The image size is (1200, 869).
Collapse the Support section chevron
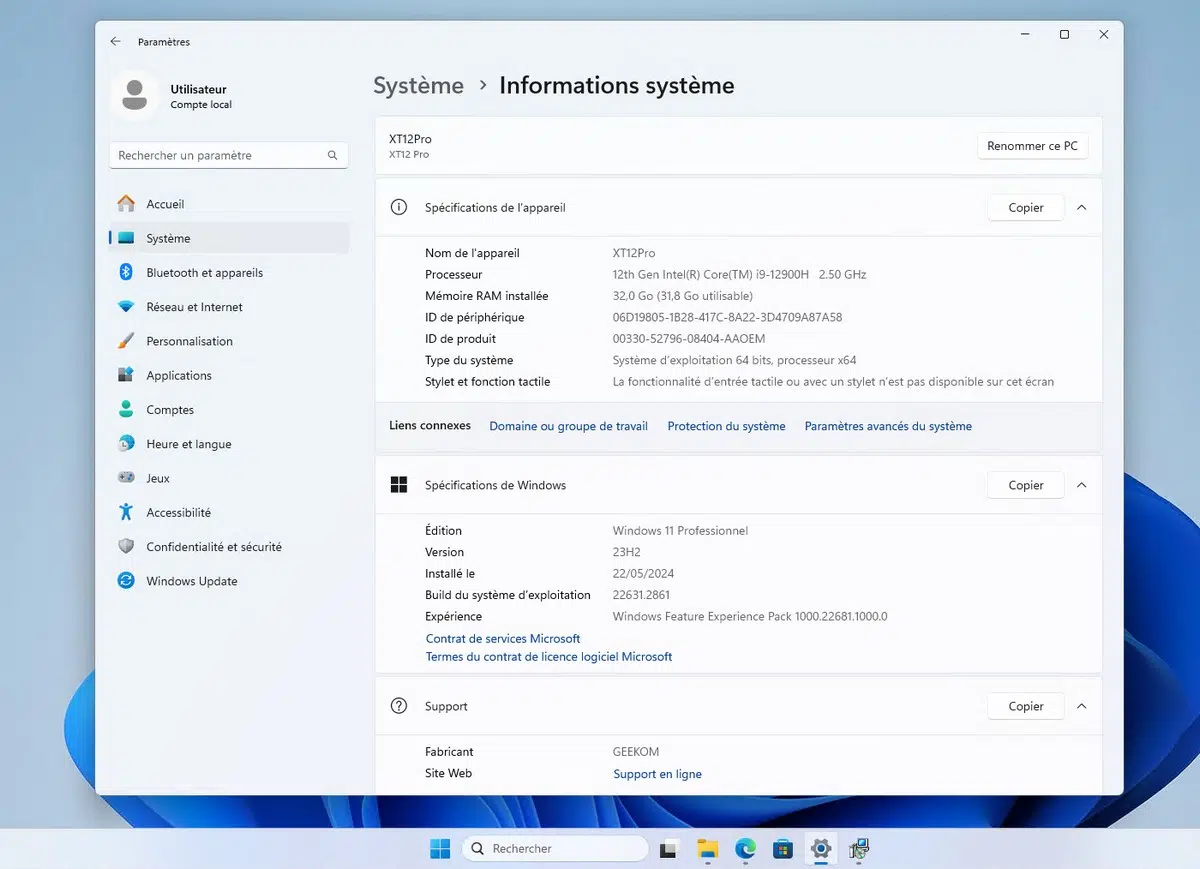1081,706
